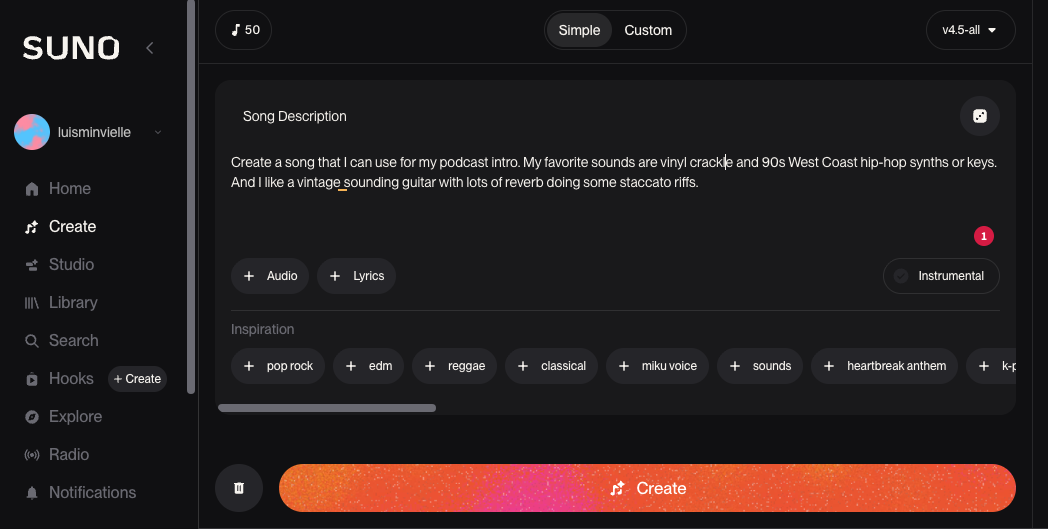Open the Radio page

pos(69,455)
